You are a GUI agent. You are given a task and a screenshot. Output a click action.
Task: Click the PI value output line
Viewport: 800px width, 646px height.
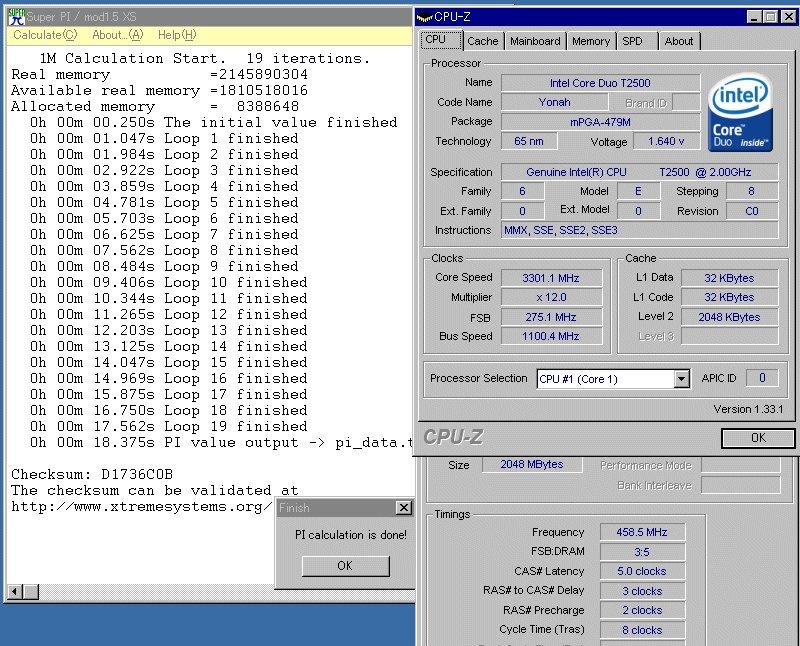221,442
